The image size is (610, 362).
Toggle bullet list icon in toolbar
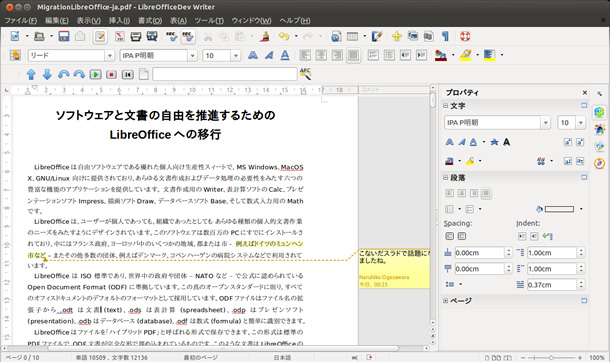[x=389, y=55]
